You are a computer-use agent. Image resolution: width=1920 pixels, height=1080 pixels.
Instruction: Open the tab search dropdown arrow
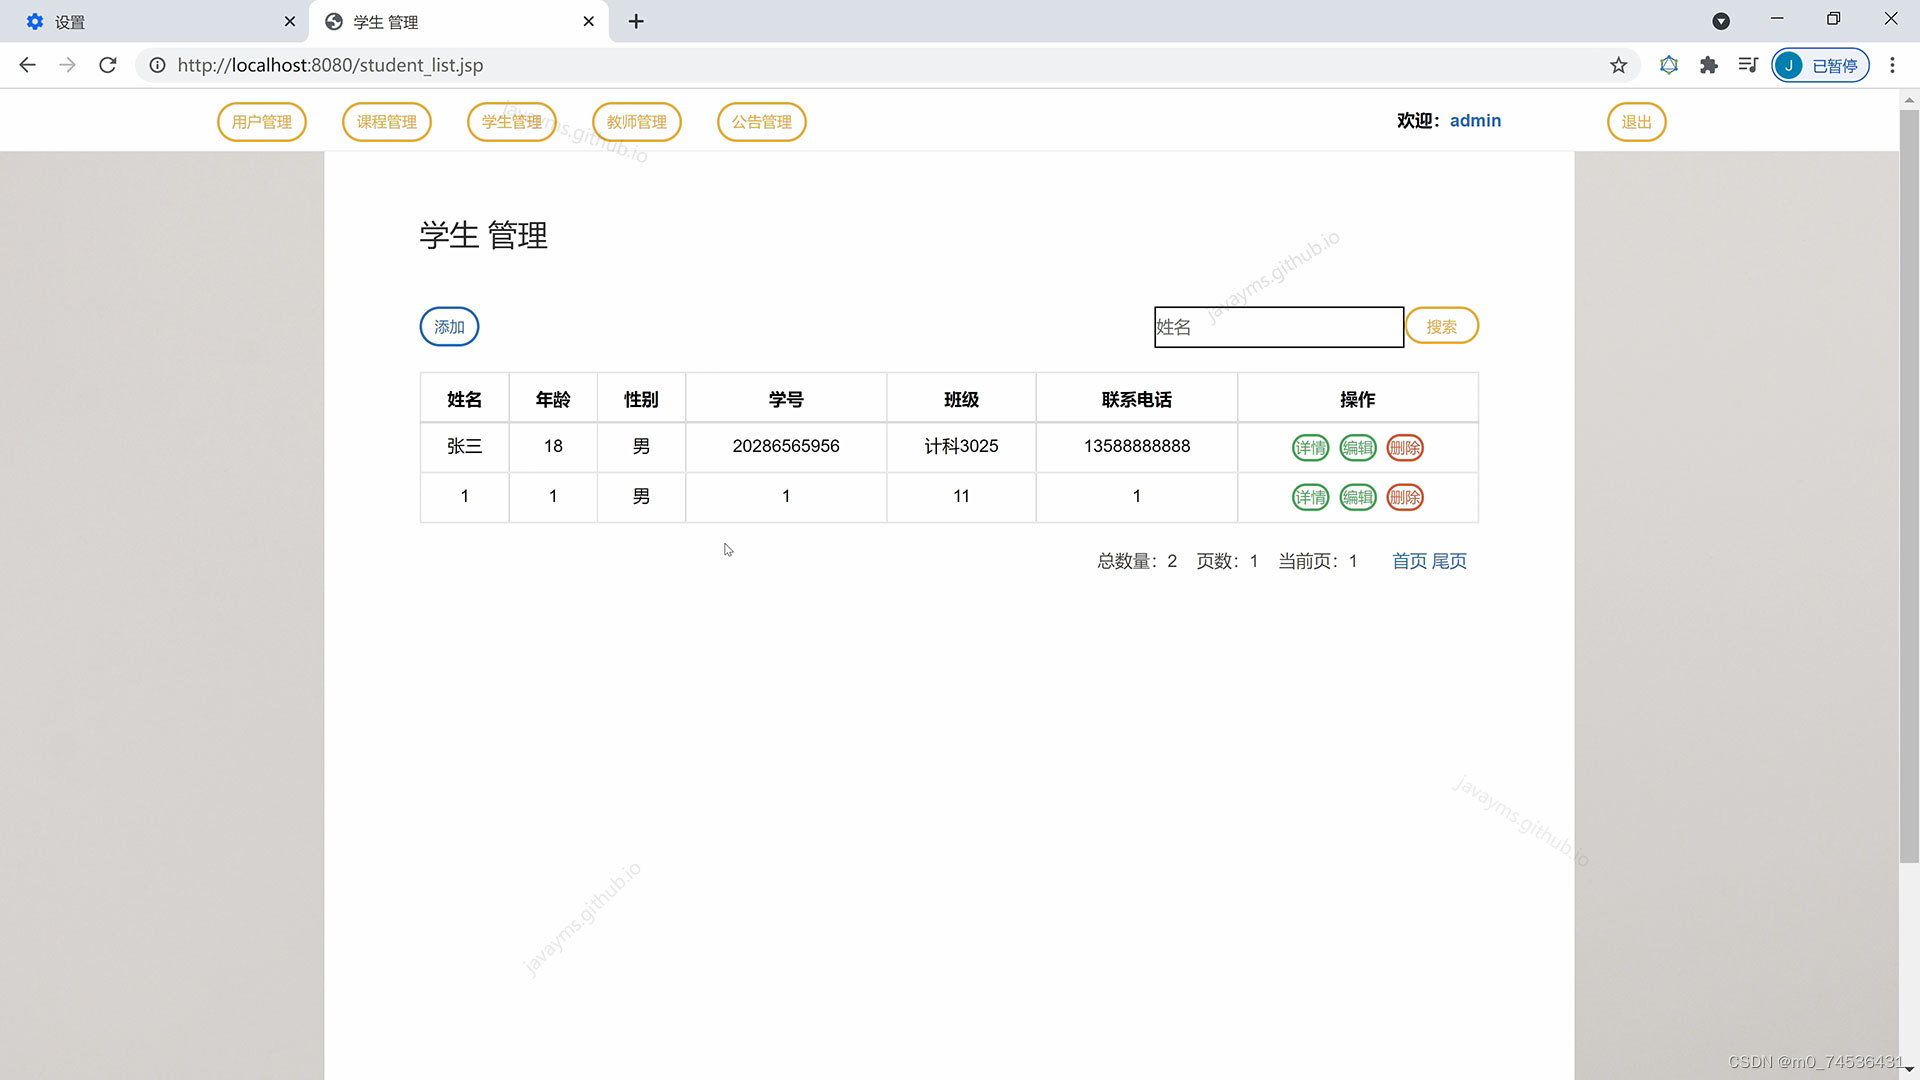pos(1721,21)
